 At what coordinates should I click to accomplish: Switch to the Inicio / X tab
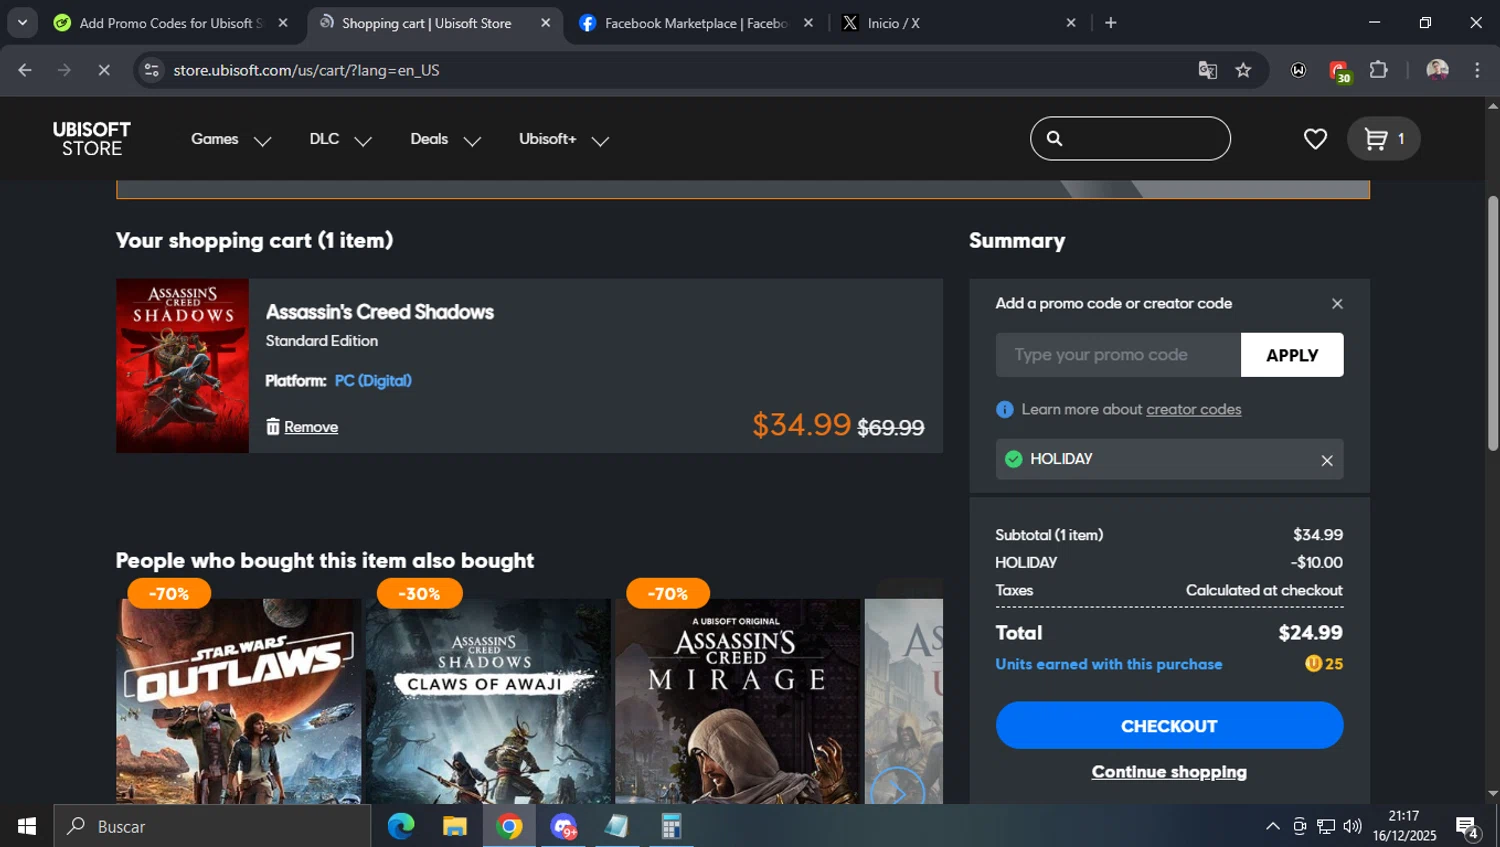pos(960,22)
